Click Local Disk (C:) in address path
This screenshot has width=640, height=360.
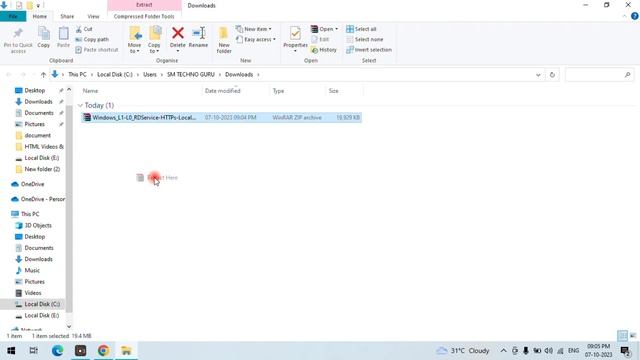pos(115,75)
